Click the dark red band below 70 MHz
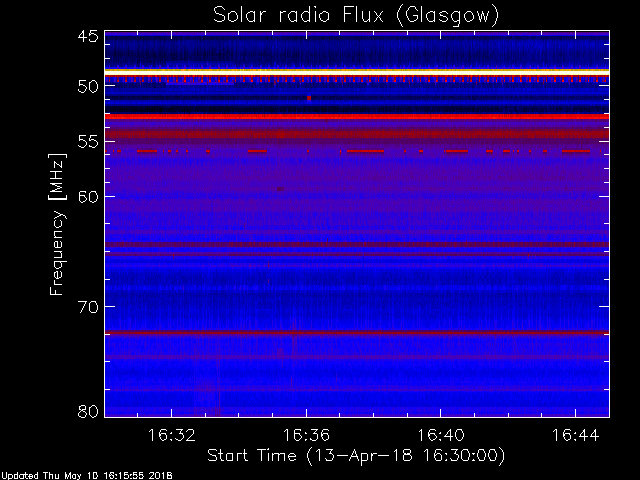640x480 pixels. pos(357,333)
